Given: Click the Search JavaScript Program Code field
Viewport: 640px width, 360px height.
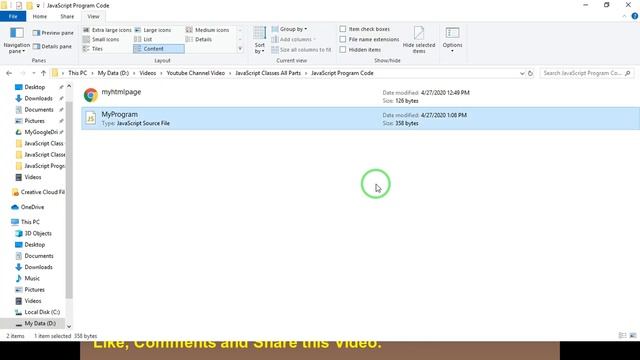Looking at the screenshot, I should click(586, 73).
